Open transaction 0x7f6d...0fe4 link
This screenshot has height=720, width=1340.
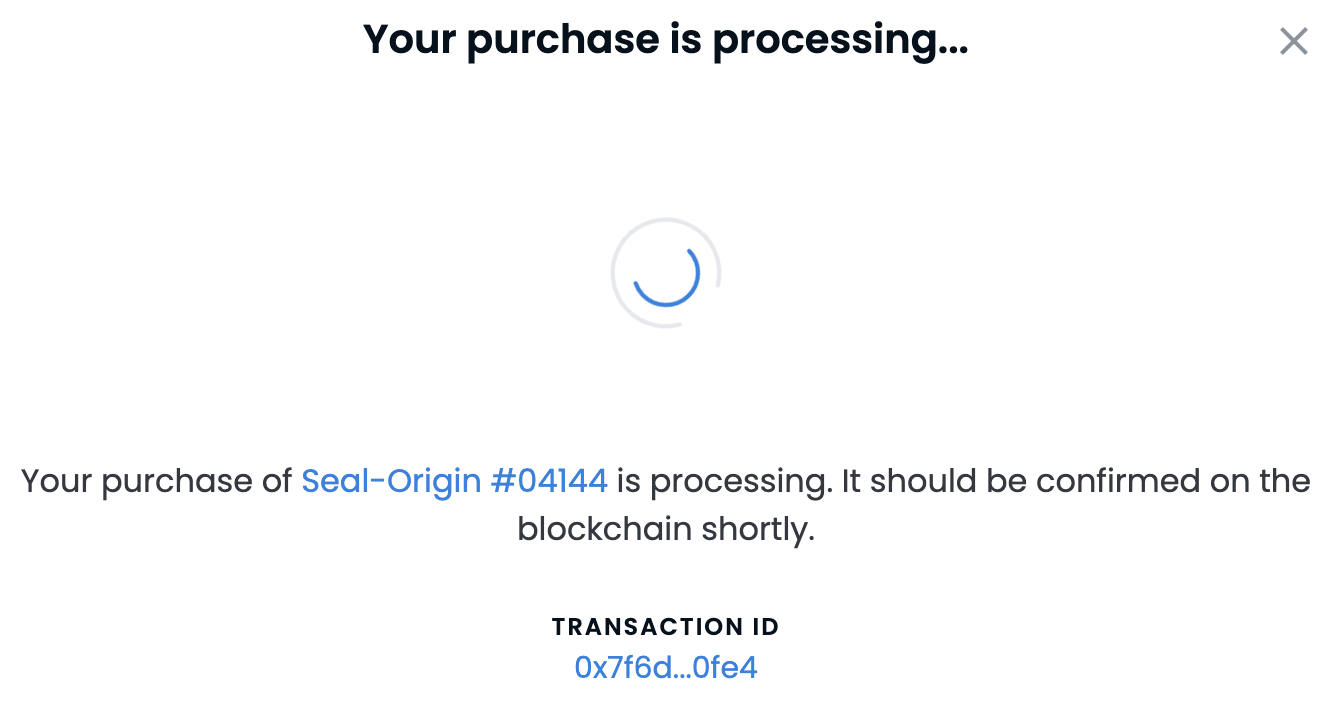tap(666, 667)
